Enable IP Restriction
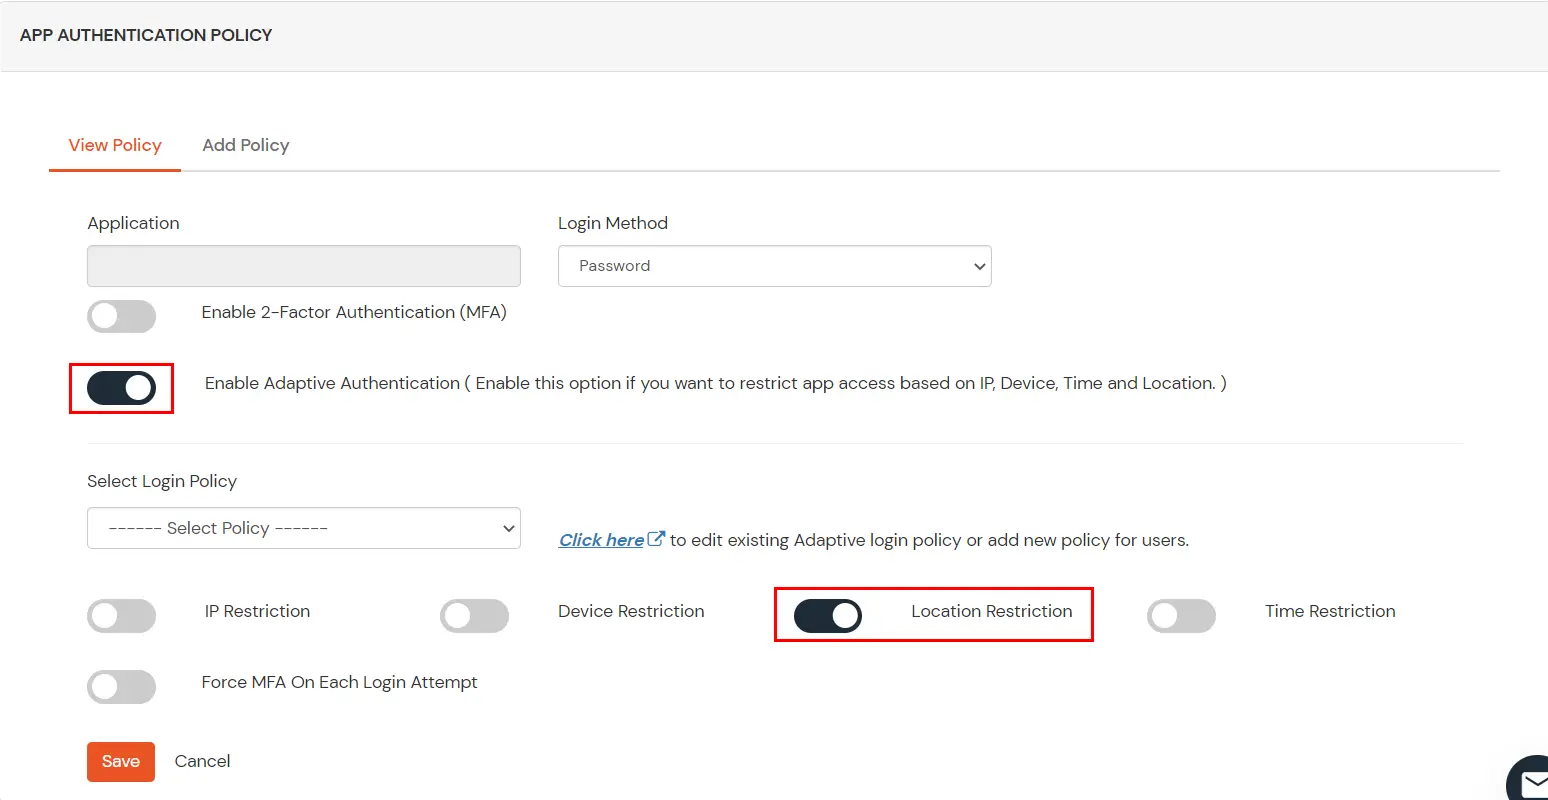1548x800 pixels. [x=121, y=616]
